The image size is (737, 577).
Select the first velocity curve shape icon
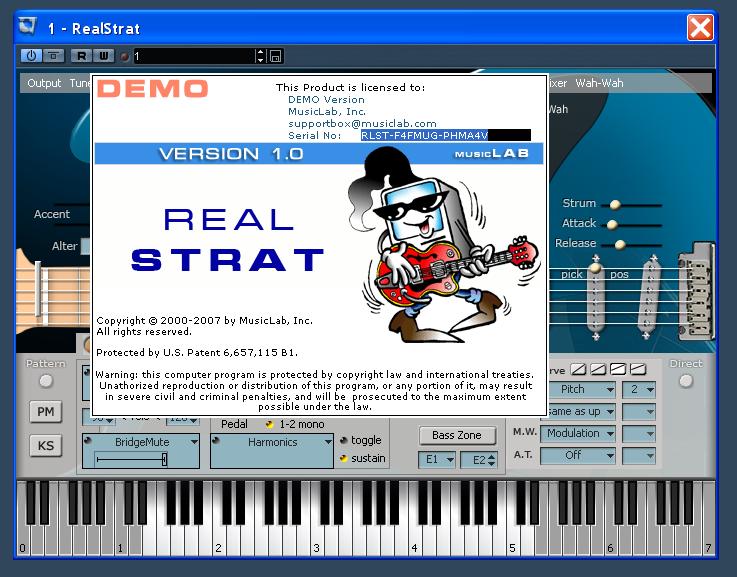click(578, 369)
